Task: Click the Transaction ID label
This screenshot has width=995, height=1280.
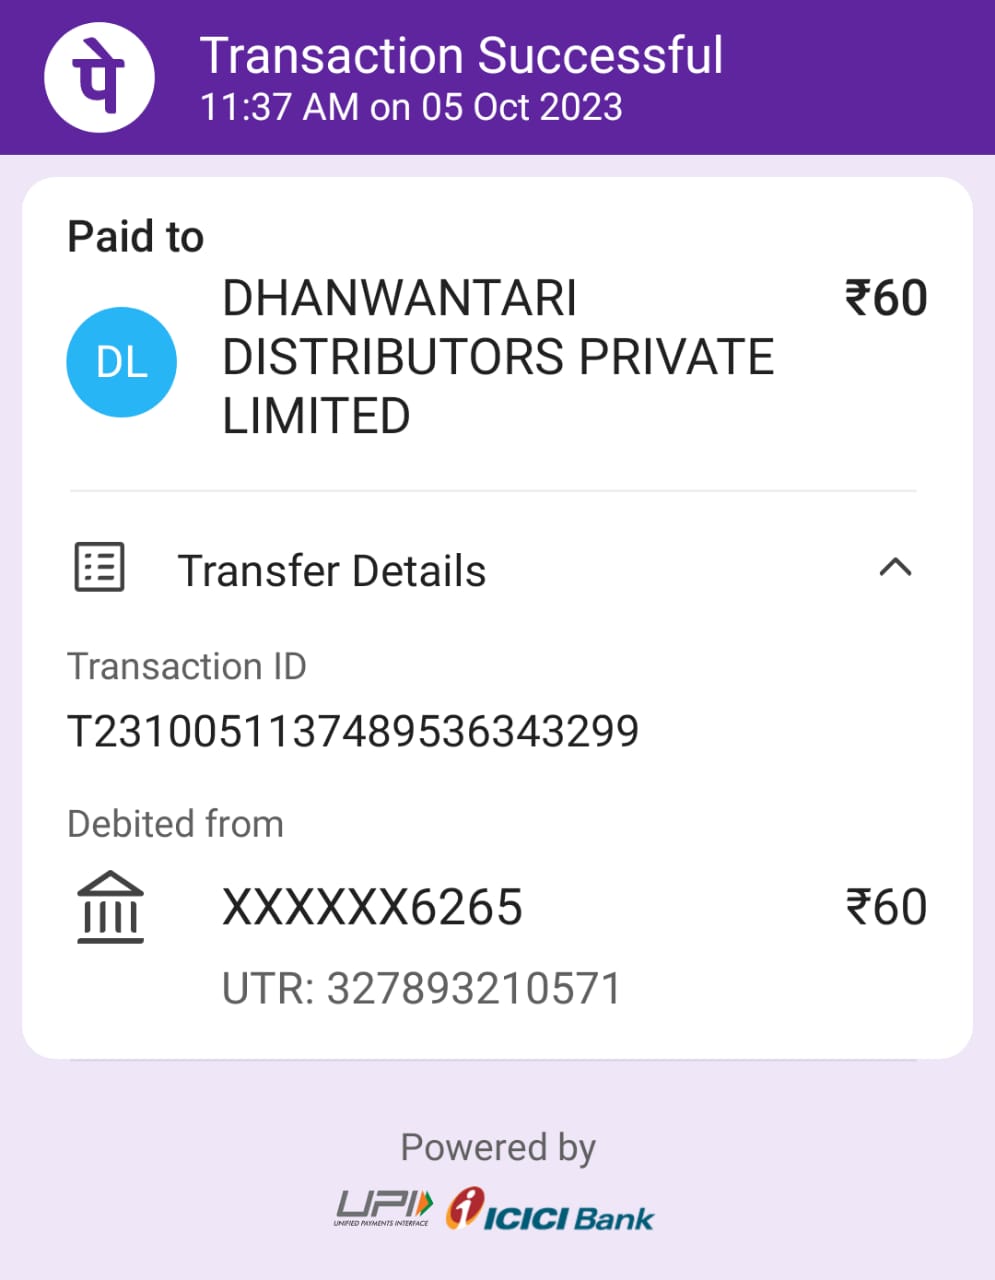Action: [187, 666]
